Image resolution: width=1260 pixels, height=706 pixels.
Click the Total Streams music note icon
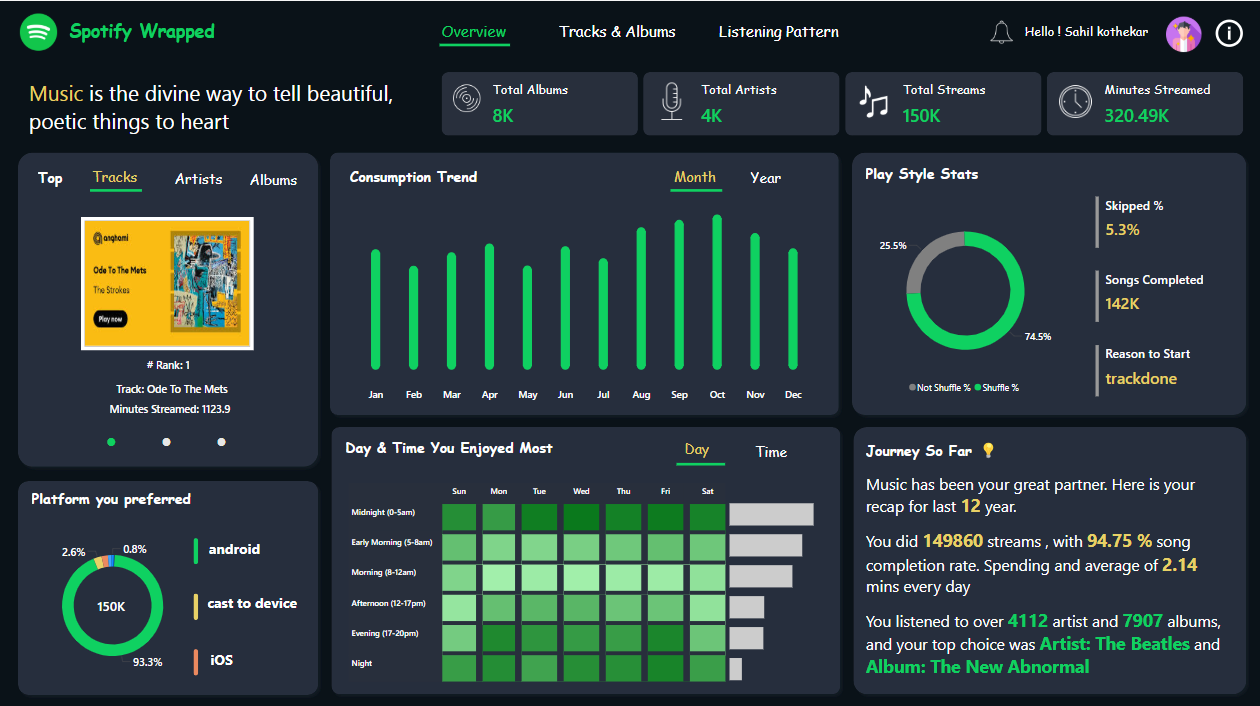(874, 101)
